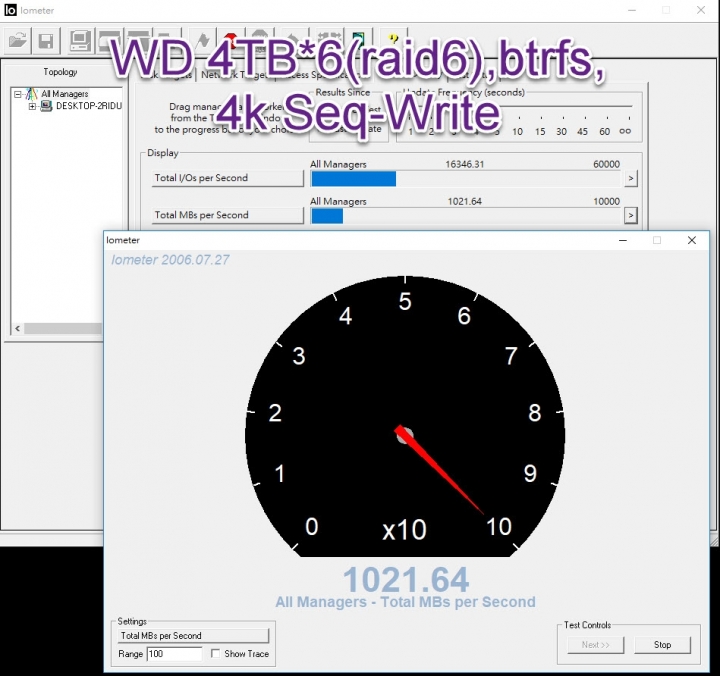Open the arrow beside the MBs progress bar
720x676 pixels.
(x=631, y=215)
